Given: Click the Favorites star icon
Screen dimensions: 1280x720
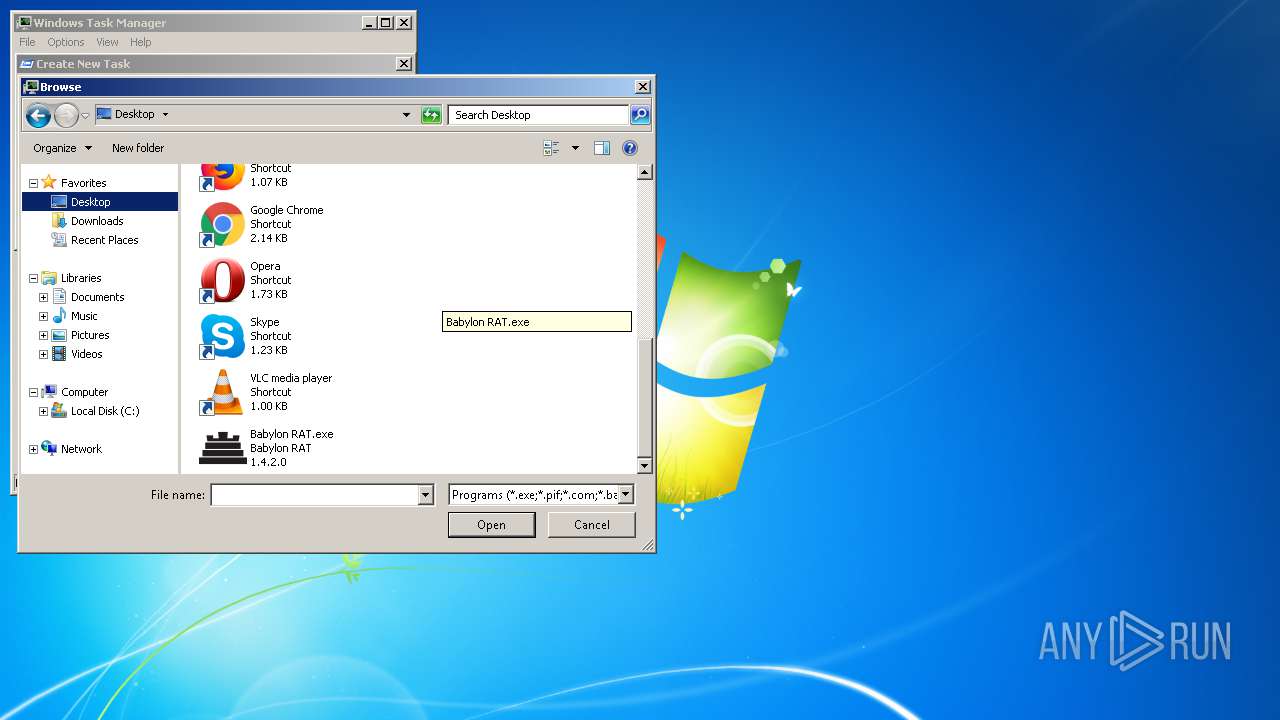Looking at the screenshot, I should pyautogui.click(x=49, y=182).
